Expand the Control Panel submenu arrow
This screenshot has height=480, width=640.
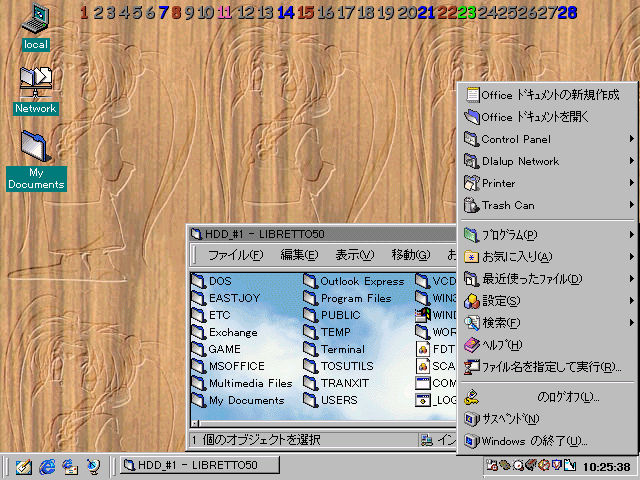click(x=631, y=139)
